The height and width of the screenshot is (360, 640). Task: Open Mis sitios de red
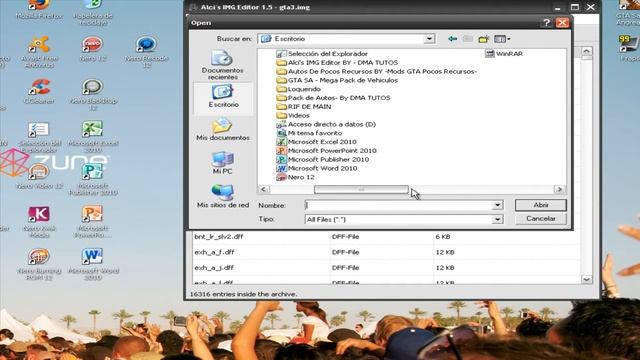coord(222,196)
